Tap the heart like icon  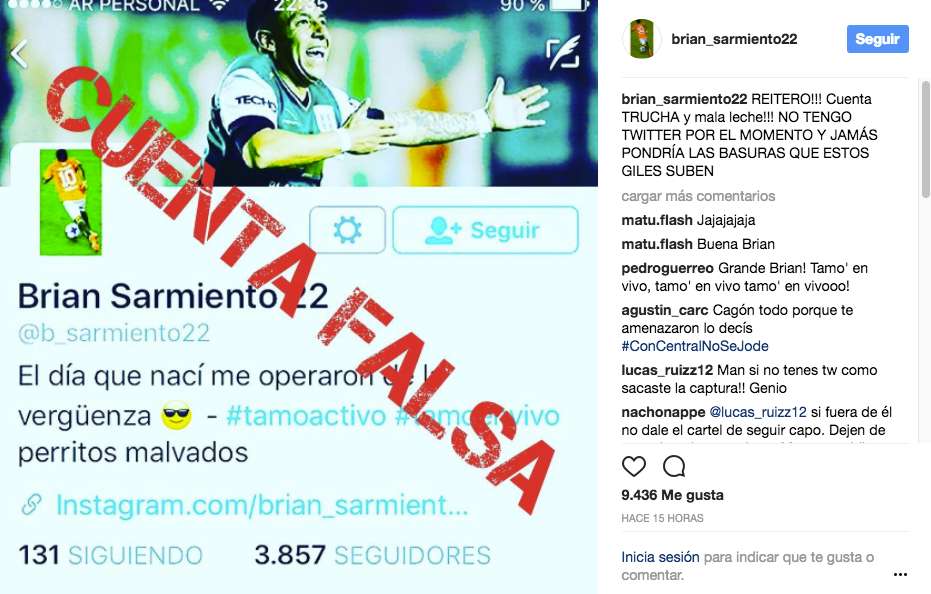point(634,466)
